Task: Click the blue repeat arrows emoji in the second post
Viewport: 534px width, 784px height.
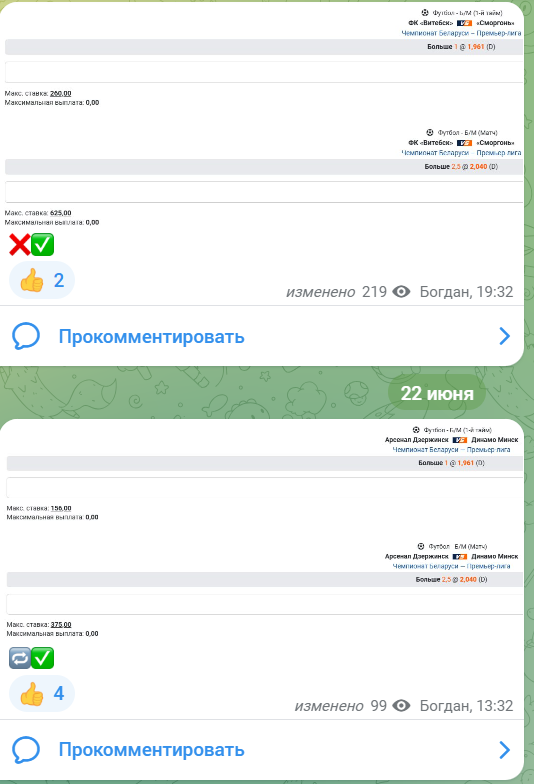Action: tap(20, 658)
